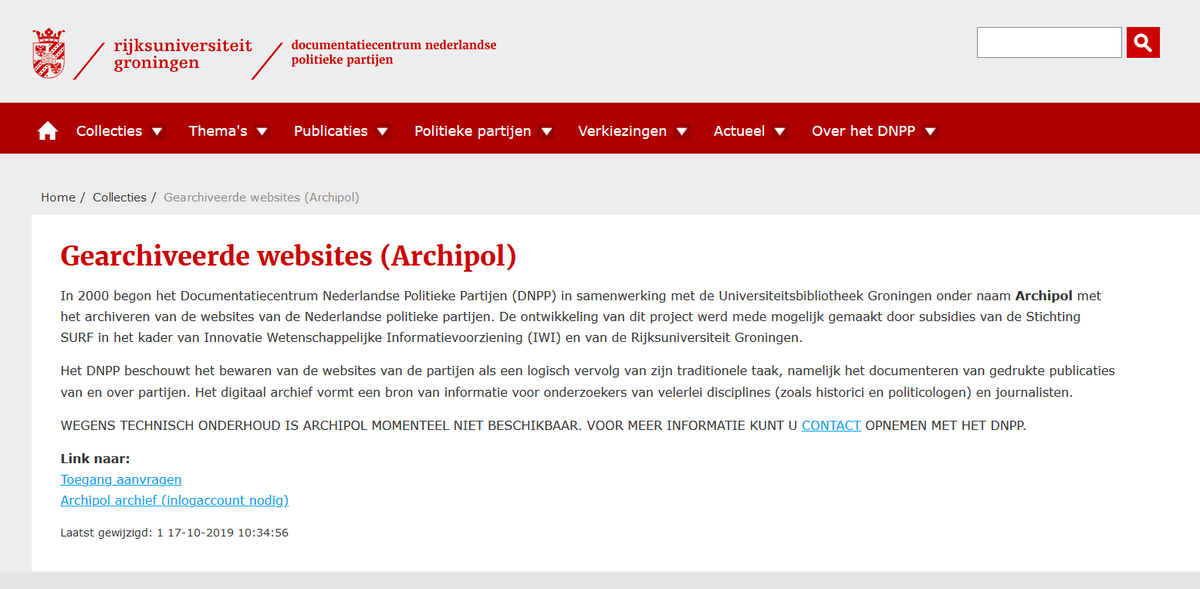
Task: Go to Collecties breadcrumb link
Action: tap(120, 197)
